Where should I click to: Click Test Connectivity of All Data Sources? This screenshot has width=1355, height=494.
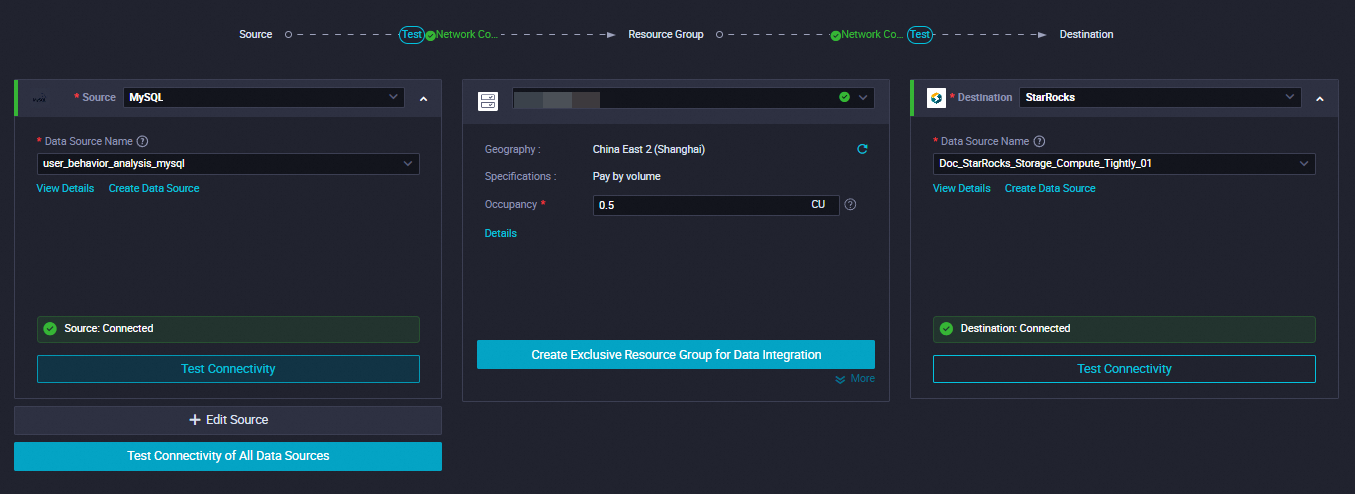(x=228, y=456)
